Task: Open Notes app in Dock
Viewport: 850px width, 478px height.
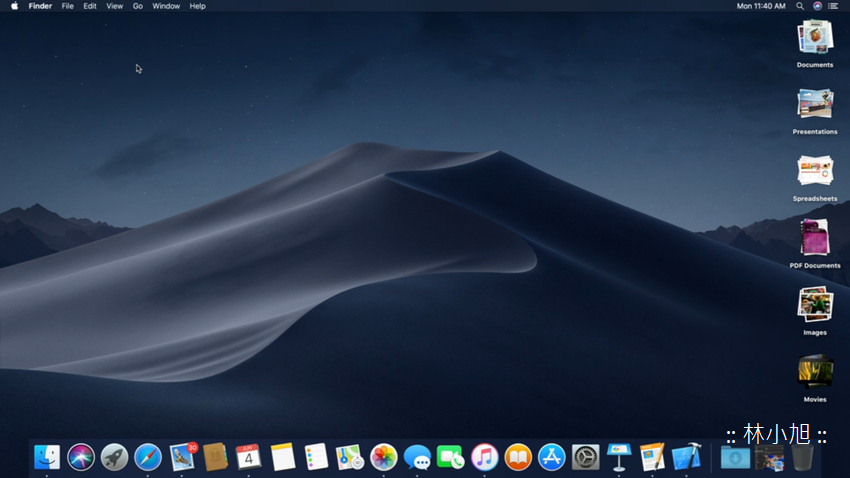Action: coord(282,457)
